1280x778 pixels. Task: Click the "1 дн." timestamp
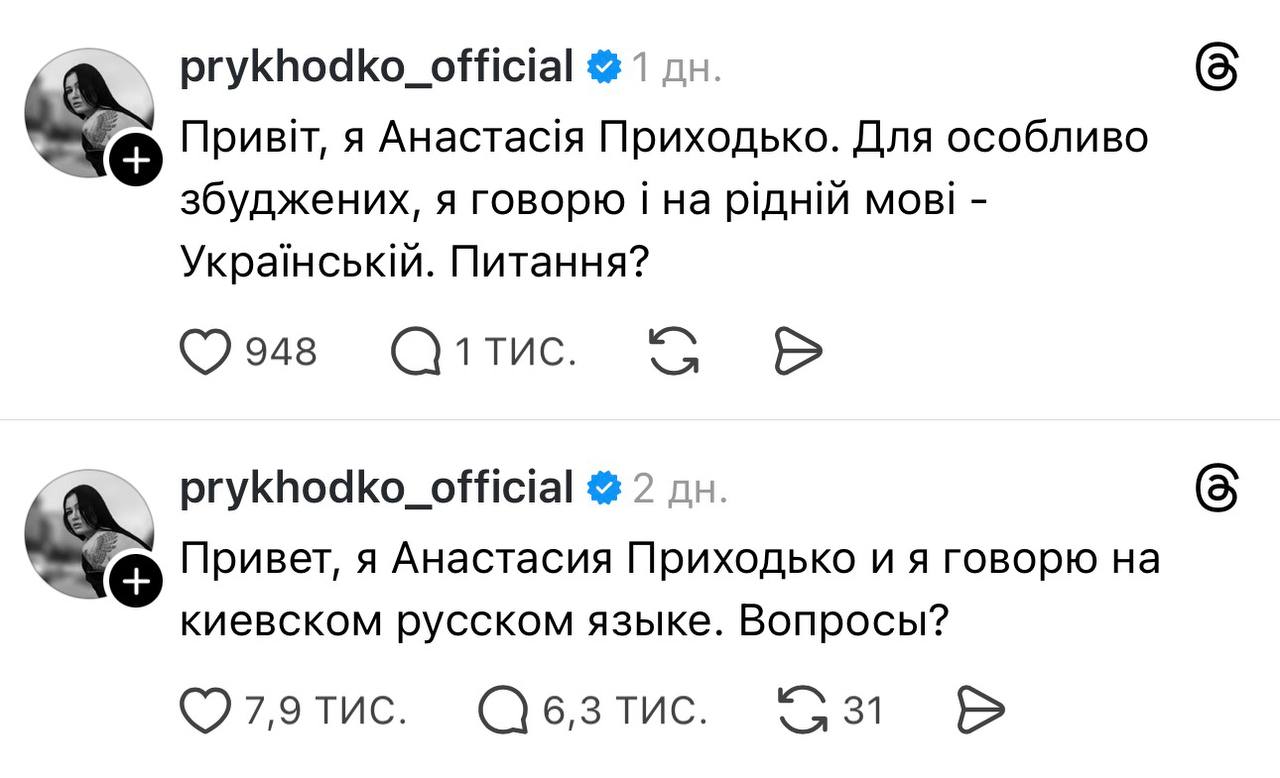click(x=676, y=69)
